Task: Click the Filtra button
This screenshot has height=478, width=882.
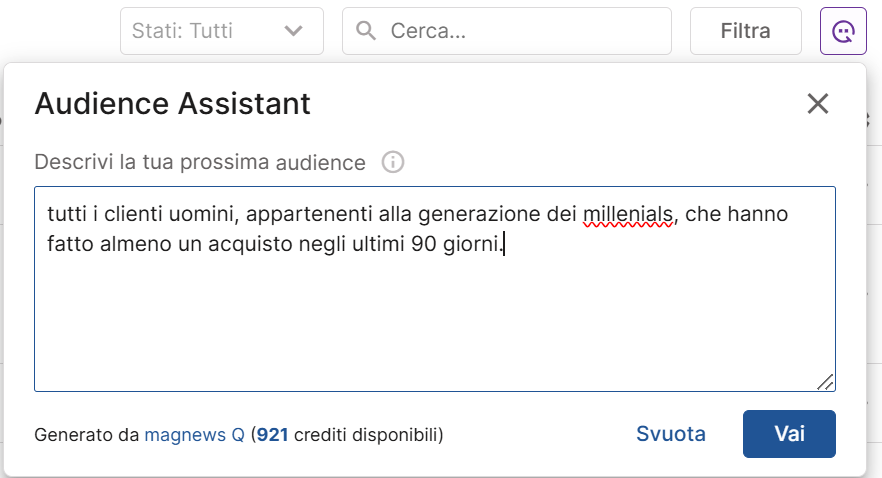Action: (745, 31)
